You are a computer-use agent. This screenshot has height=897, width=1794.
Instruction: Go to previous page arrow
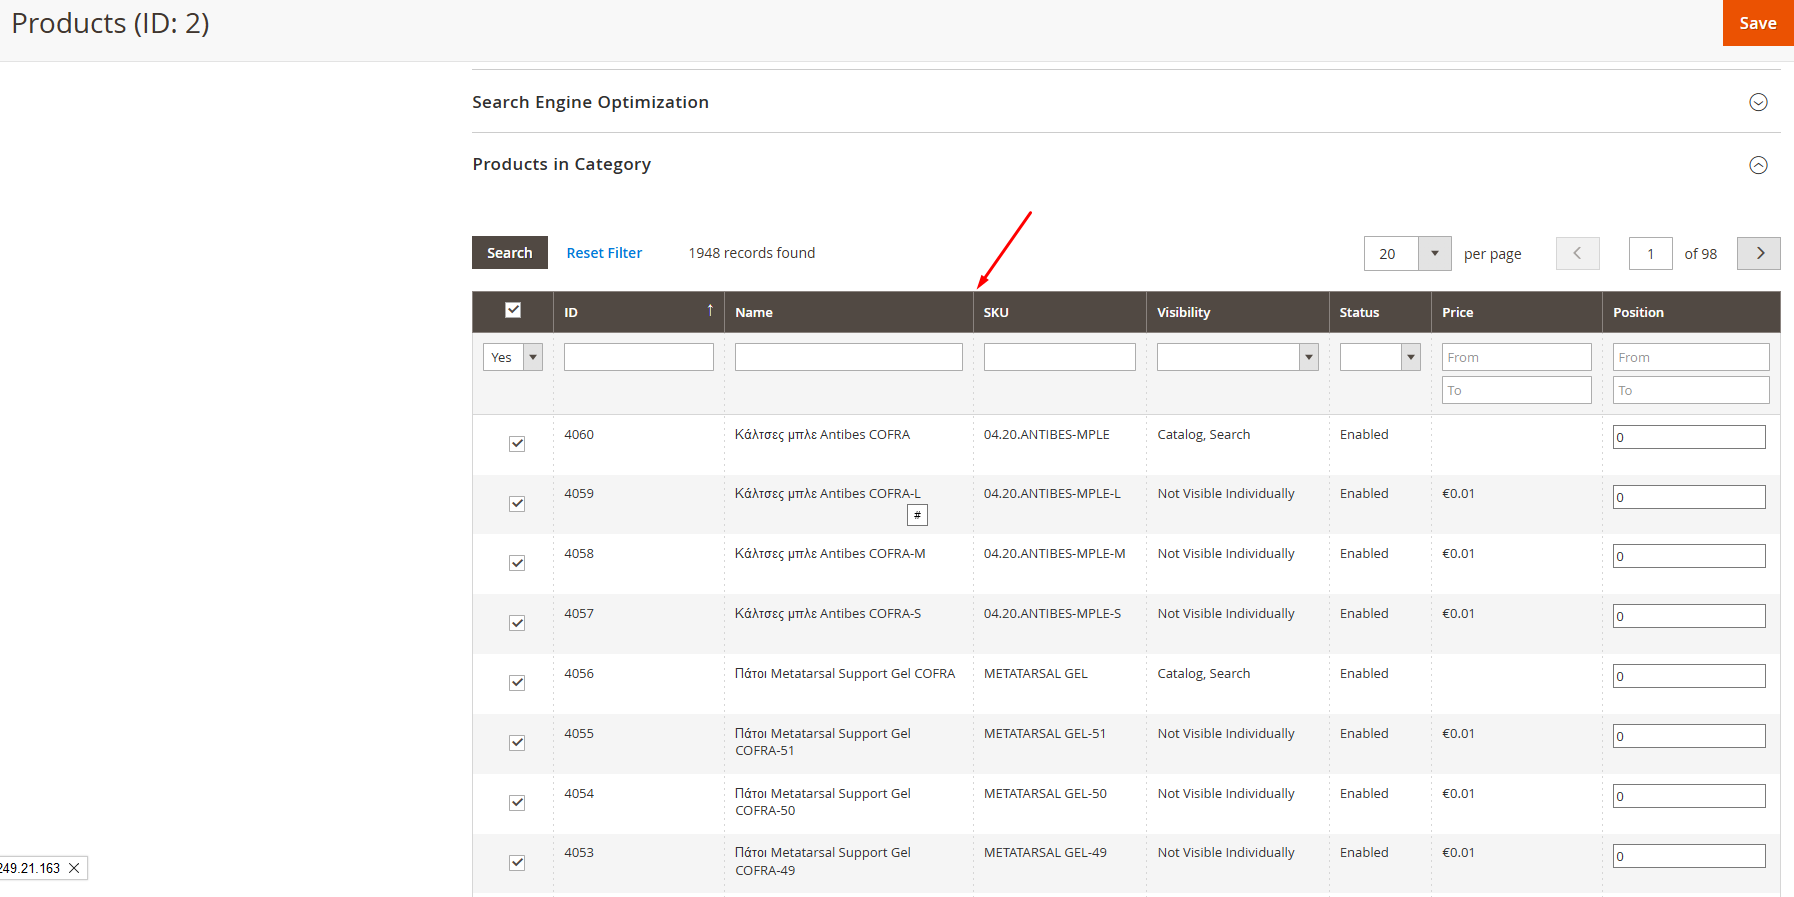coord(1578,253)
